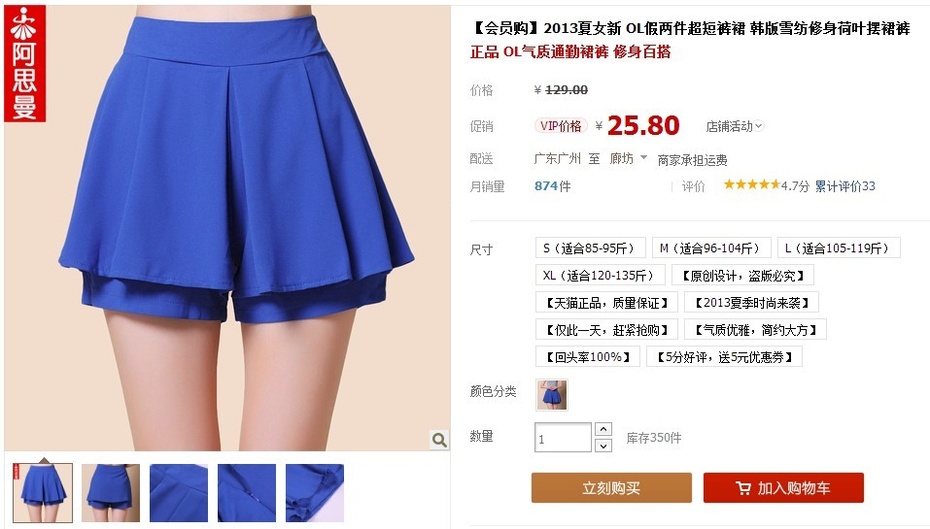This screenshot has height=529, width=930.
Task: Select the 【回头率100%】 option tag
Action: point(587,357)
